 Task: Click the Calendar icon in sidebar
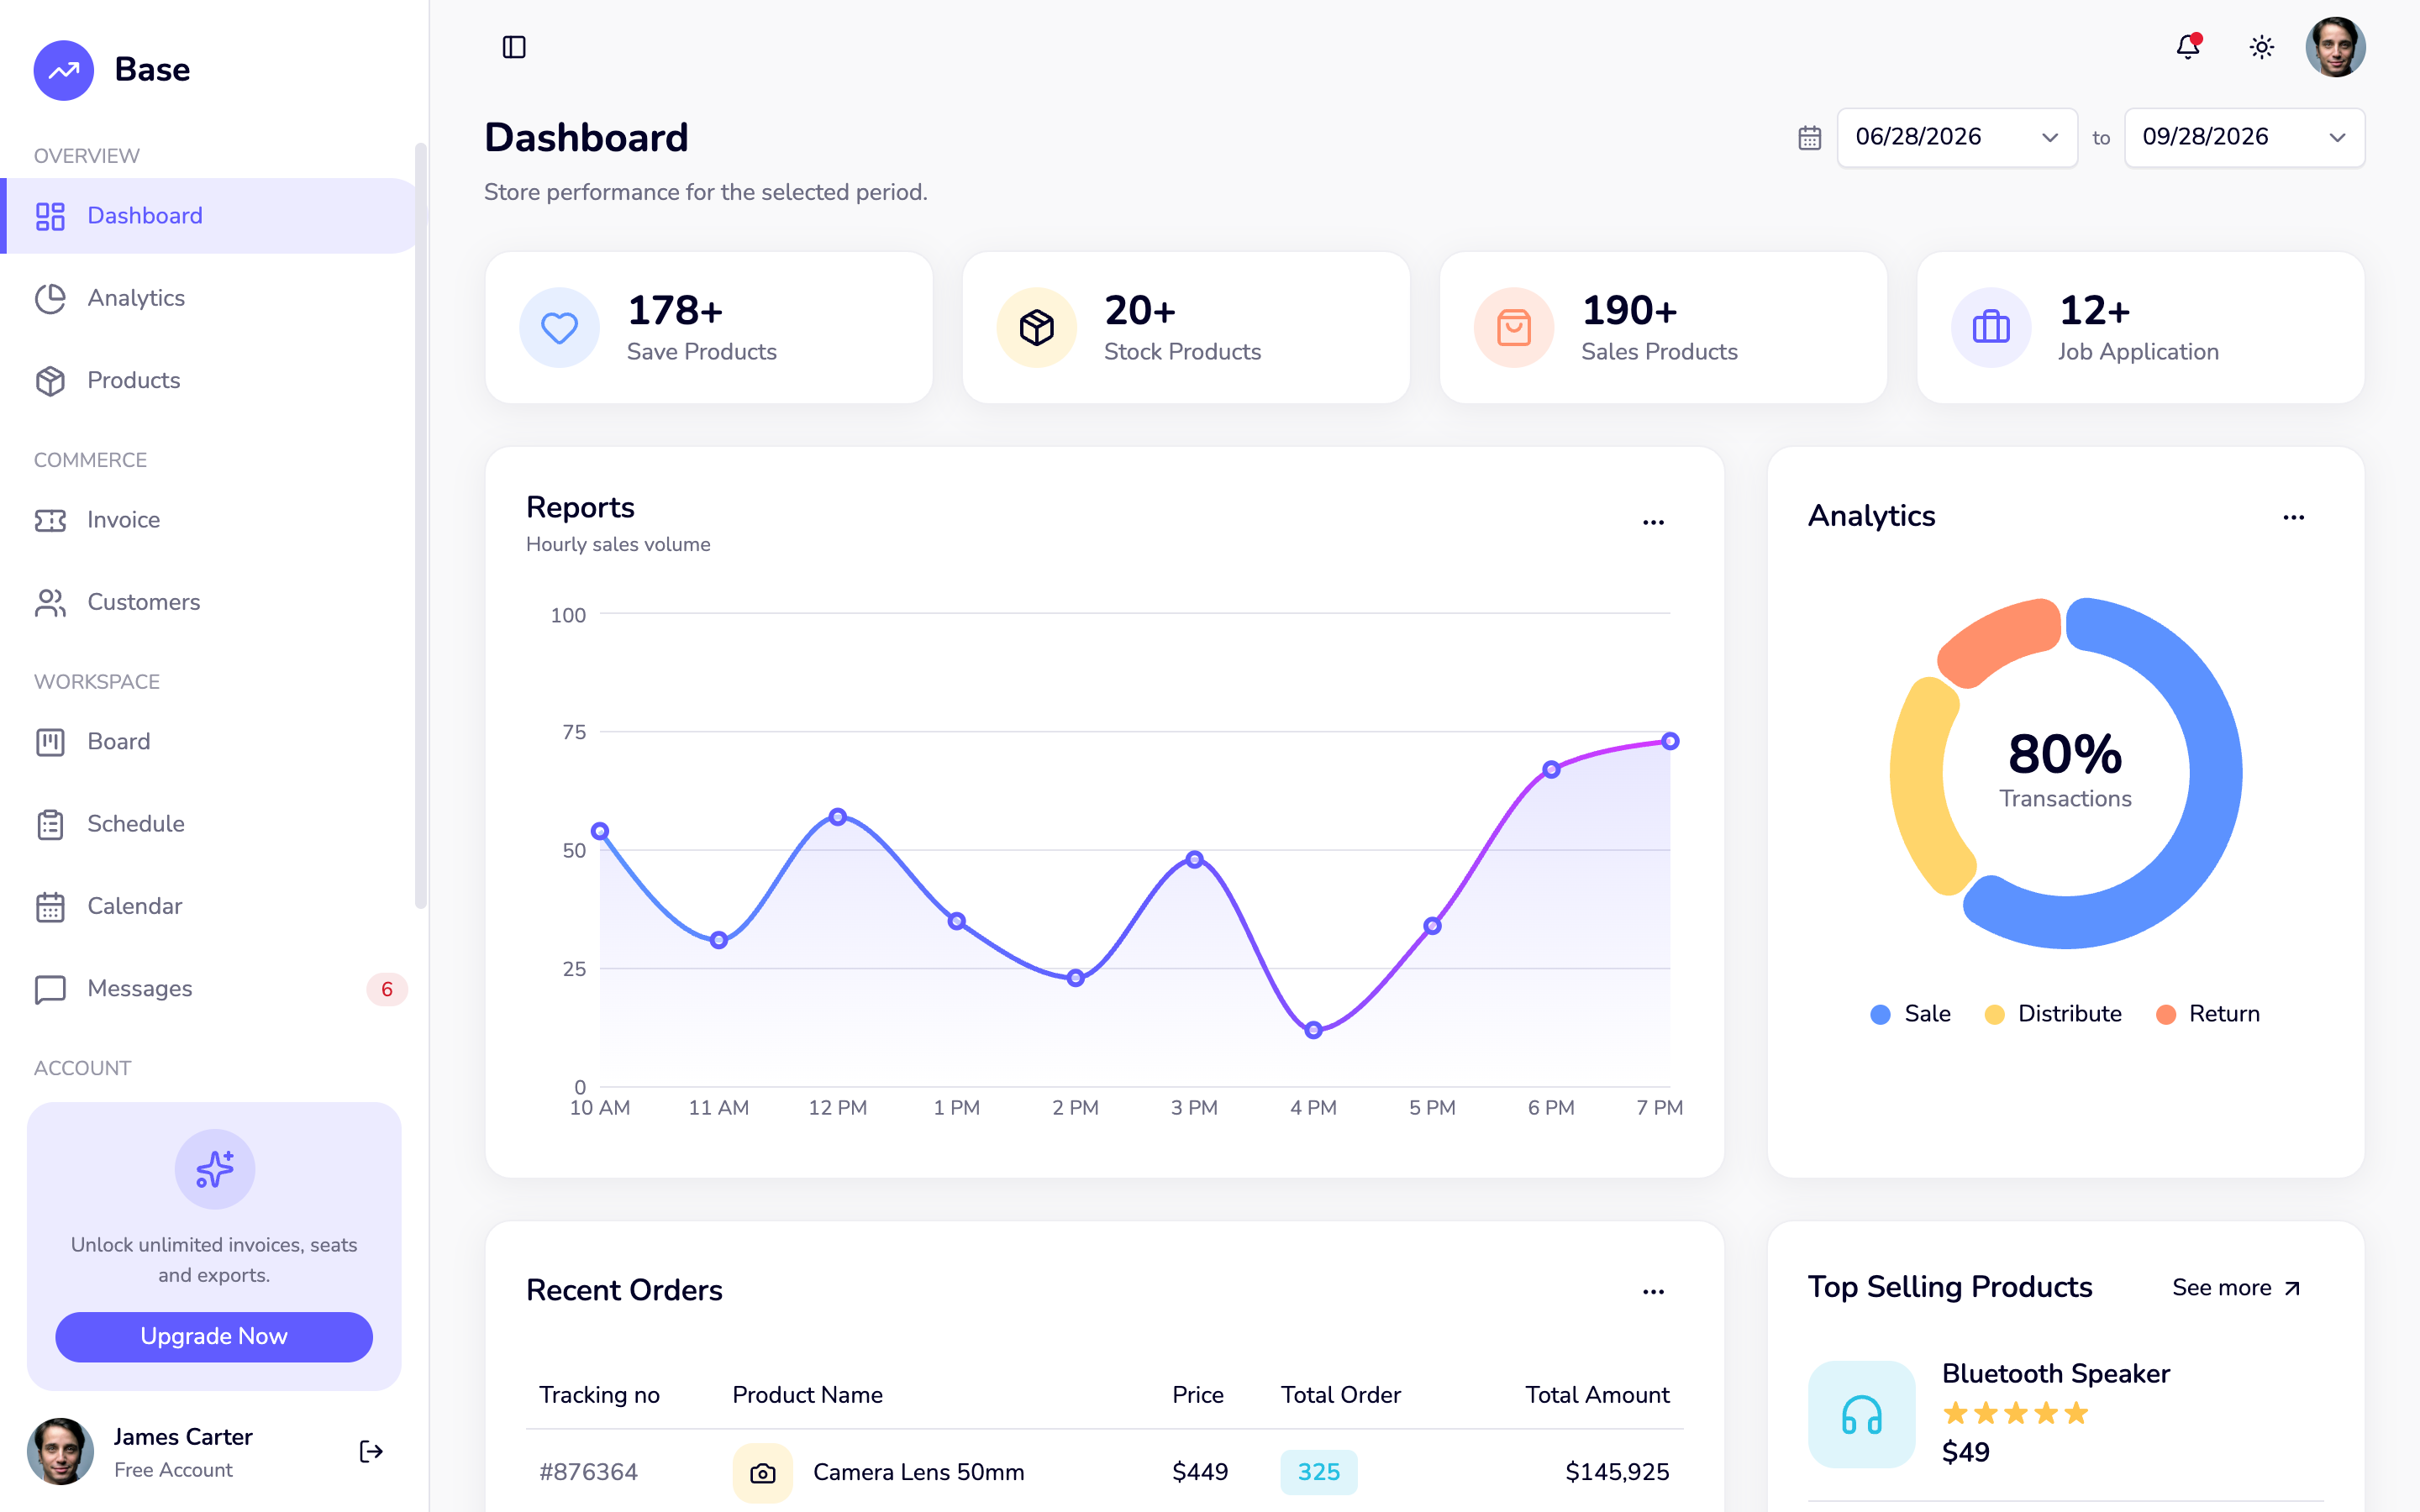(50, 906)
